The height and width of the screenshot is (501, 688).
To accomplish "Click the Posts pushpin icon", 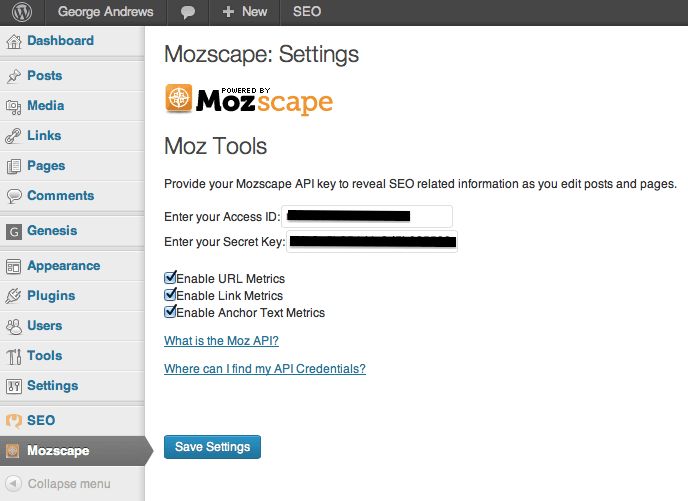I will 14,76.
